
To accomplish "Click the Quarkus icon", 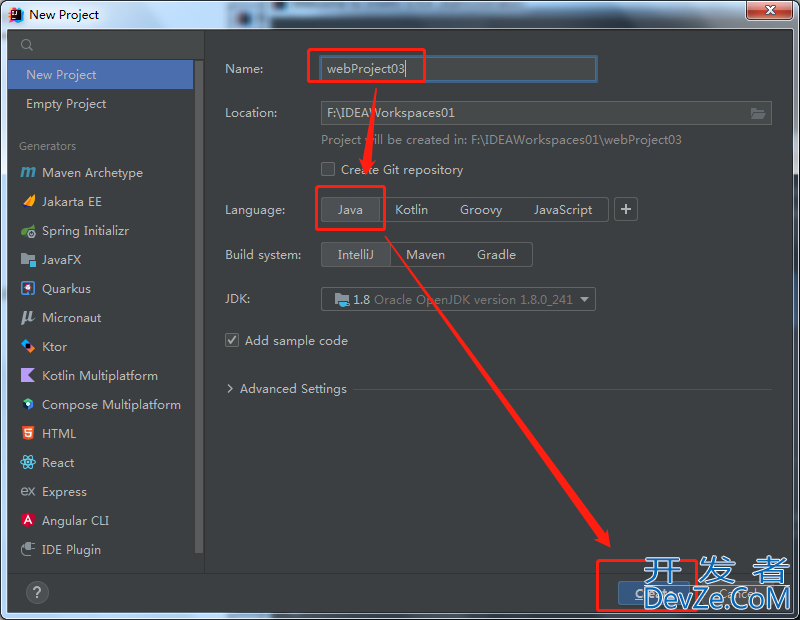I will 28,288.
